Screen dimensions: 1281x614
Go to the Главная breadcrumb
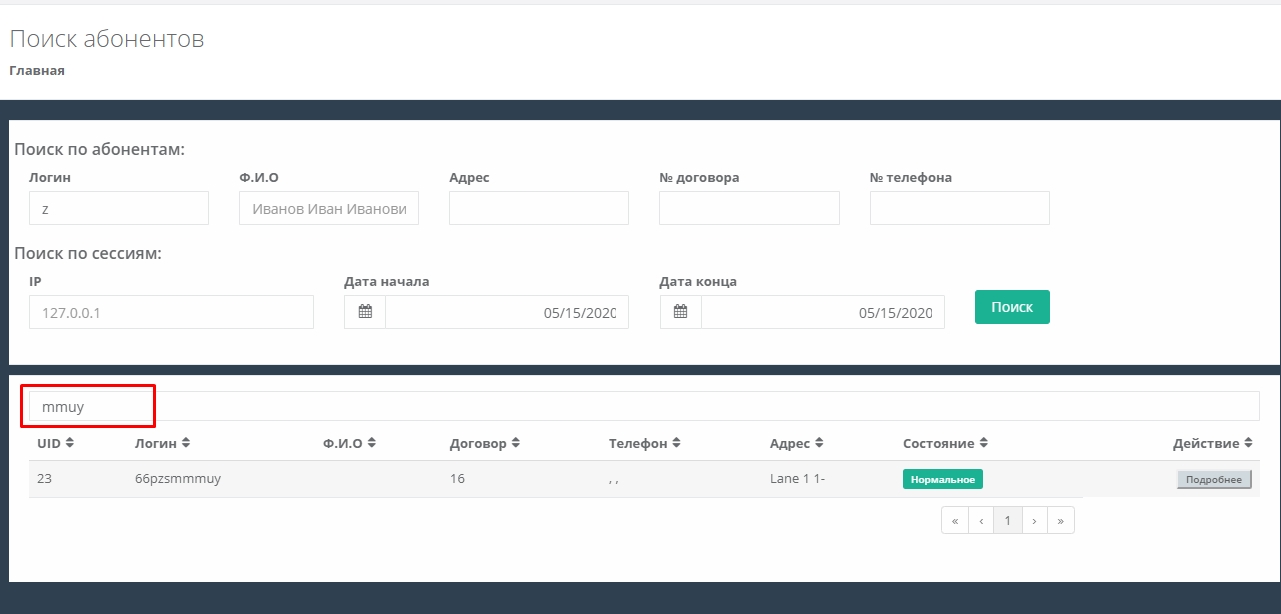tap(37, 71)
